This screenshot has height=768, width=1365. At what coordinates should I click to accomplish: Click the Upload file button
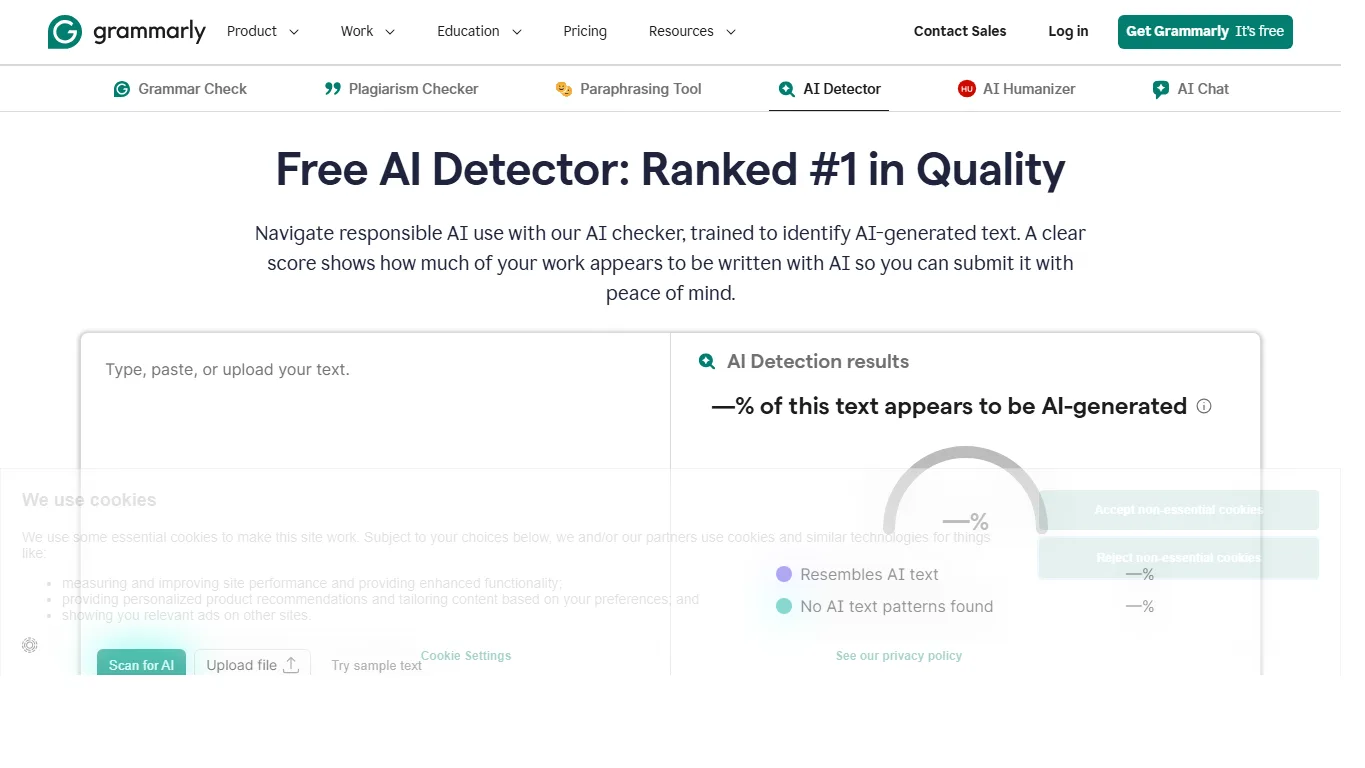252,664
